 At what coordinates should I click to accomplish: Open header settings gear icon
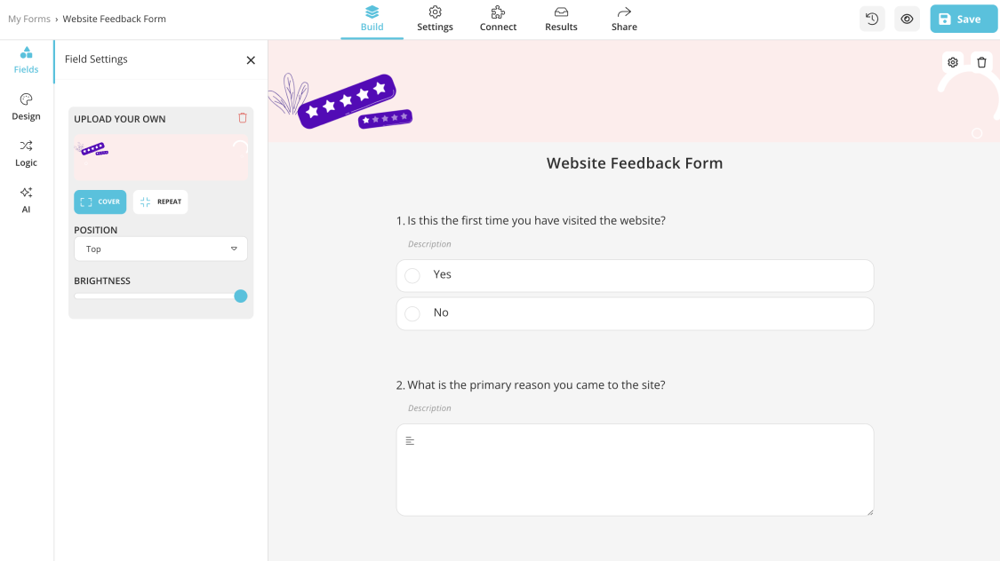pyautogui.click(x=953, y=62)
